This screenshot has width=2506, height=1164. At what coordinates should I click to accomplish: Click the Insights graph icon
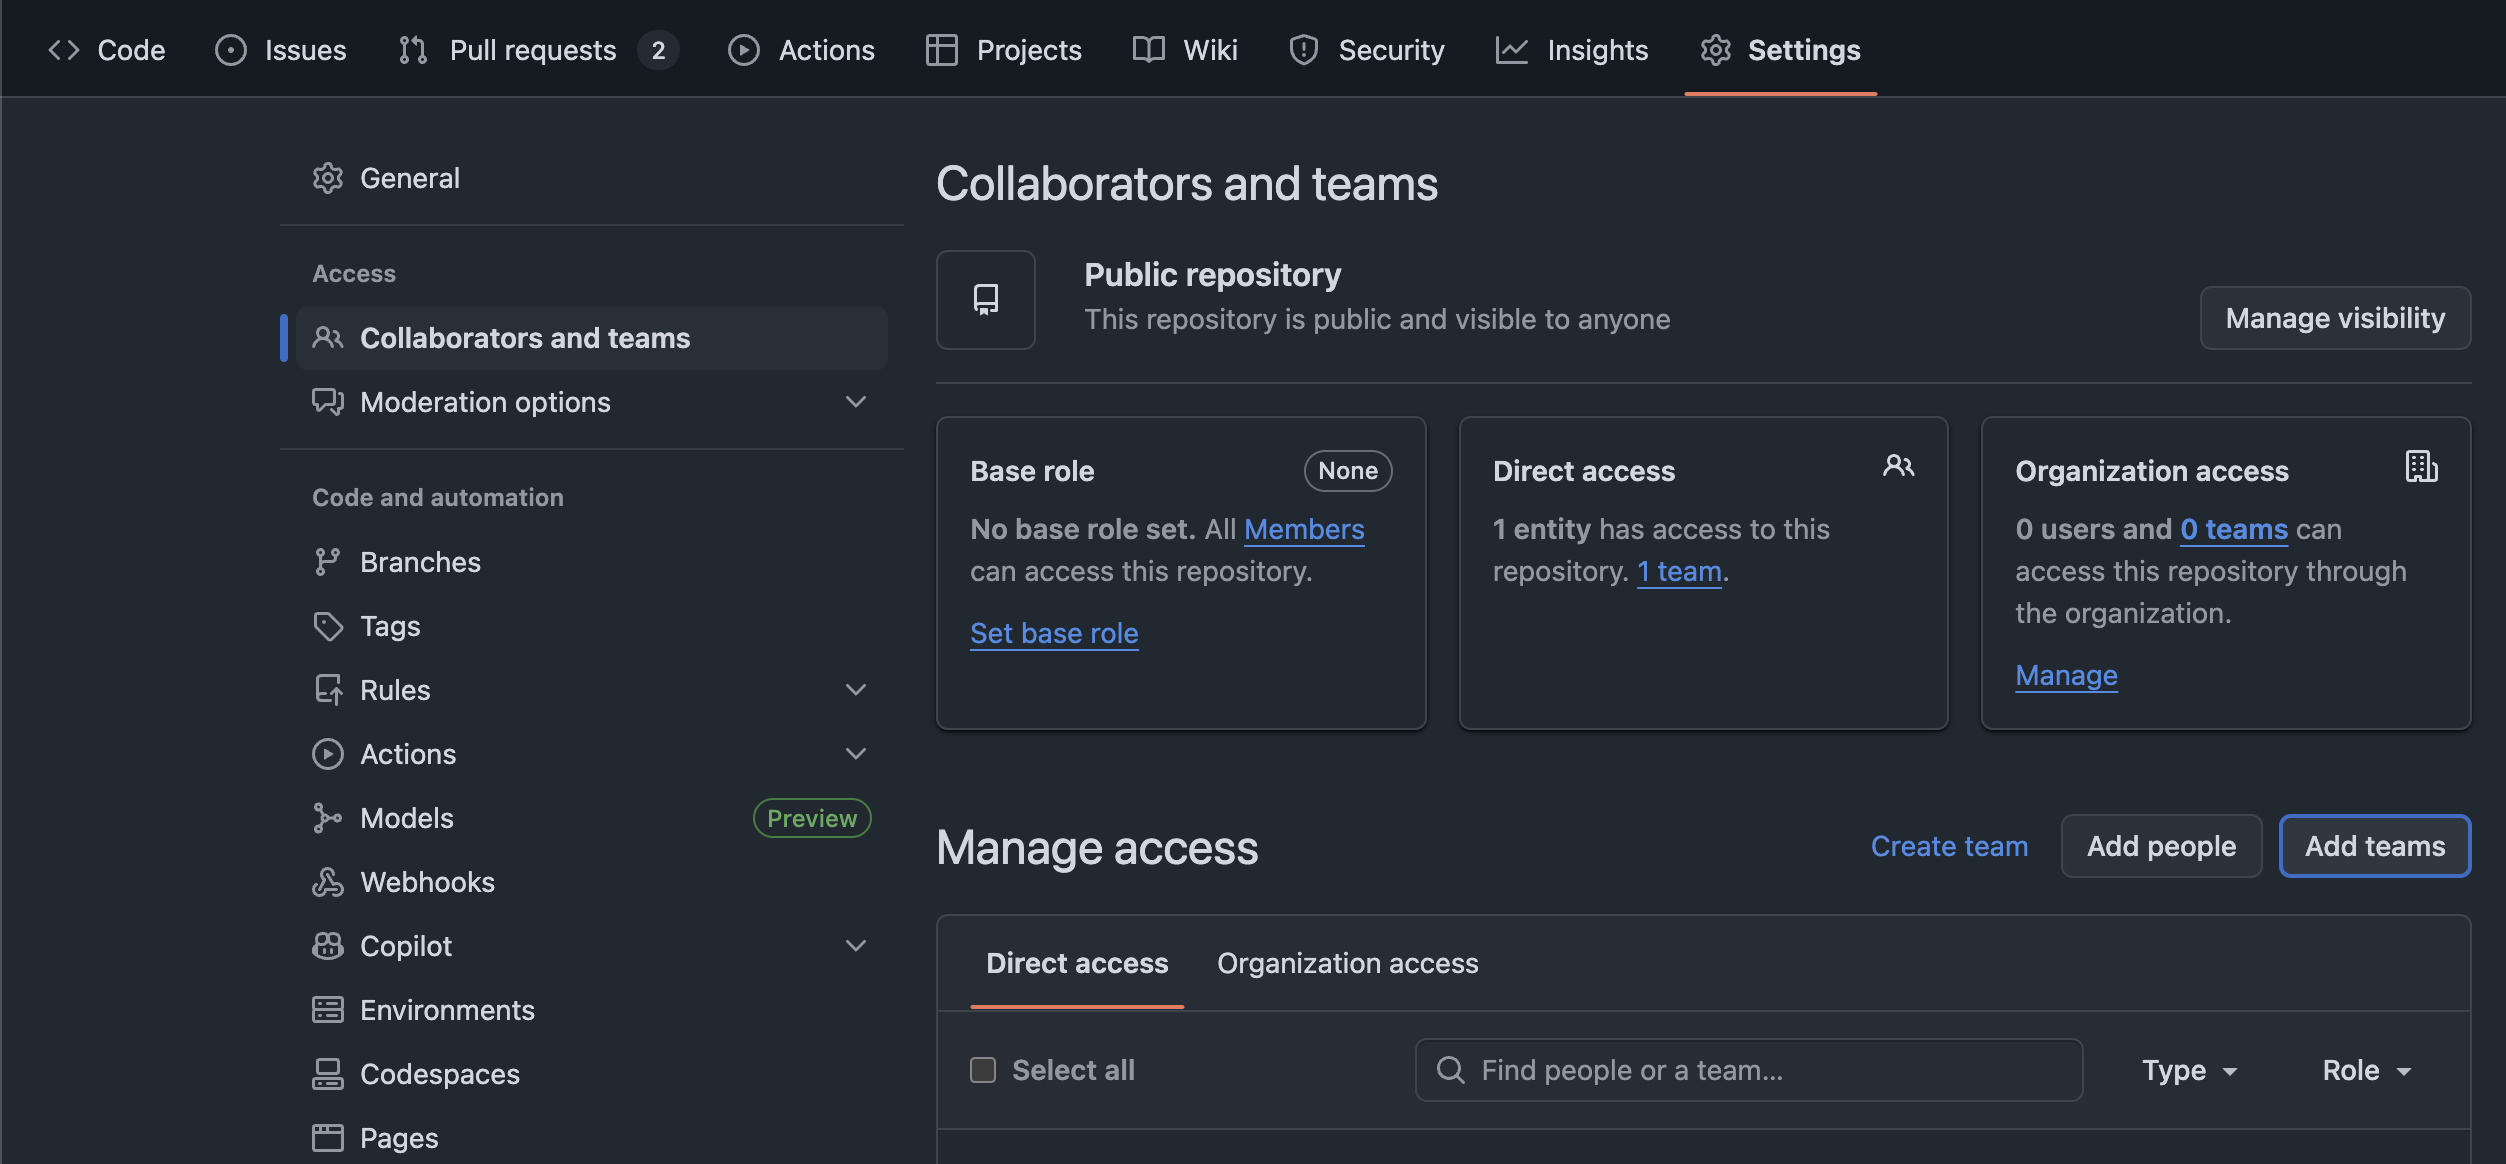[1510, 49]
